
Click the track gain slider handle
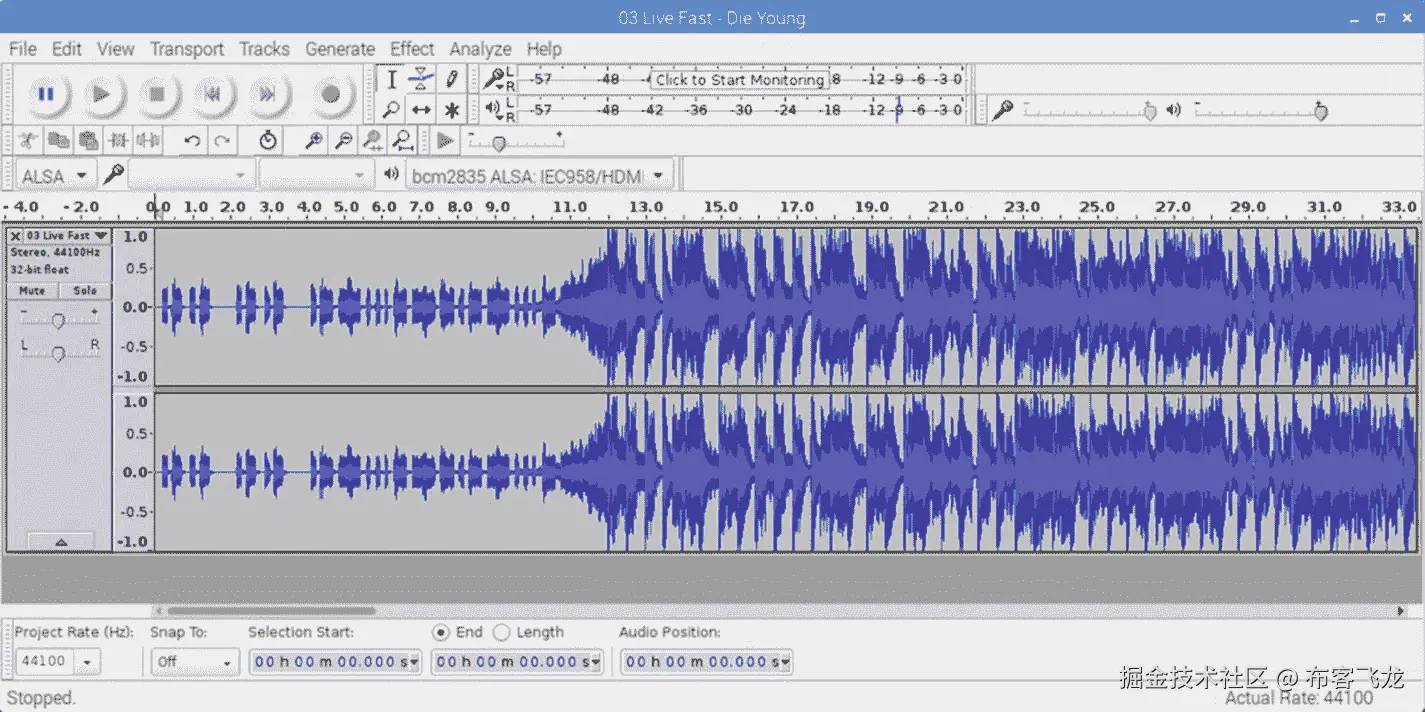(58, 321)
